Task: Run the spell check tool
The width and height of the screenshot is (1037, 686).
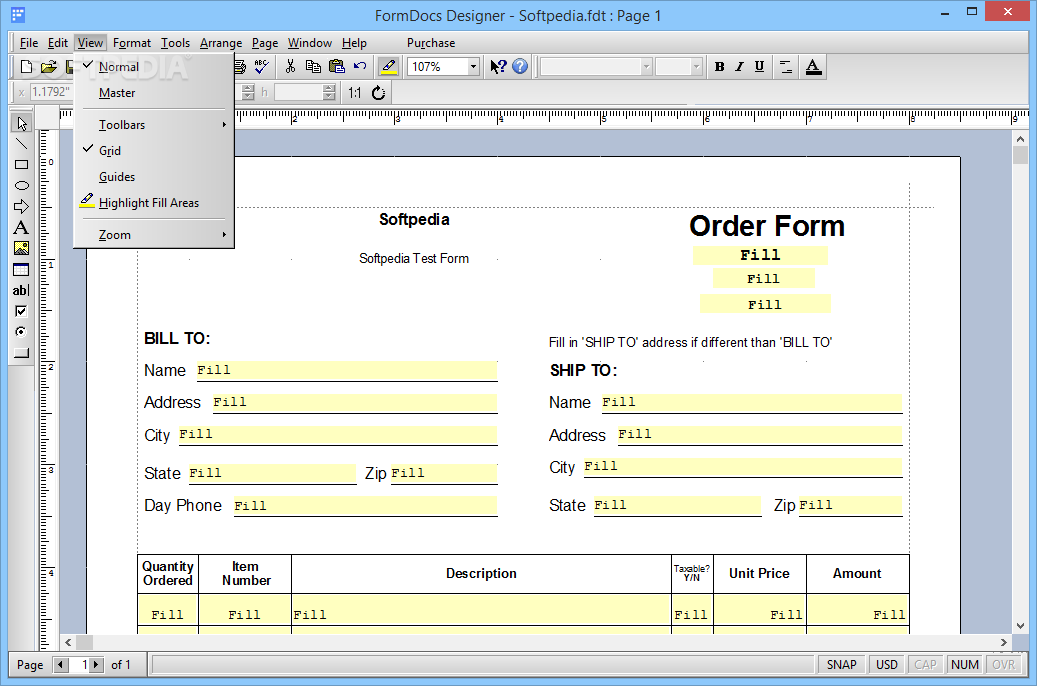Action: pyautogui.click(x=262, y=66)
